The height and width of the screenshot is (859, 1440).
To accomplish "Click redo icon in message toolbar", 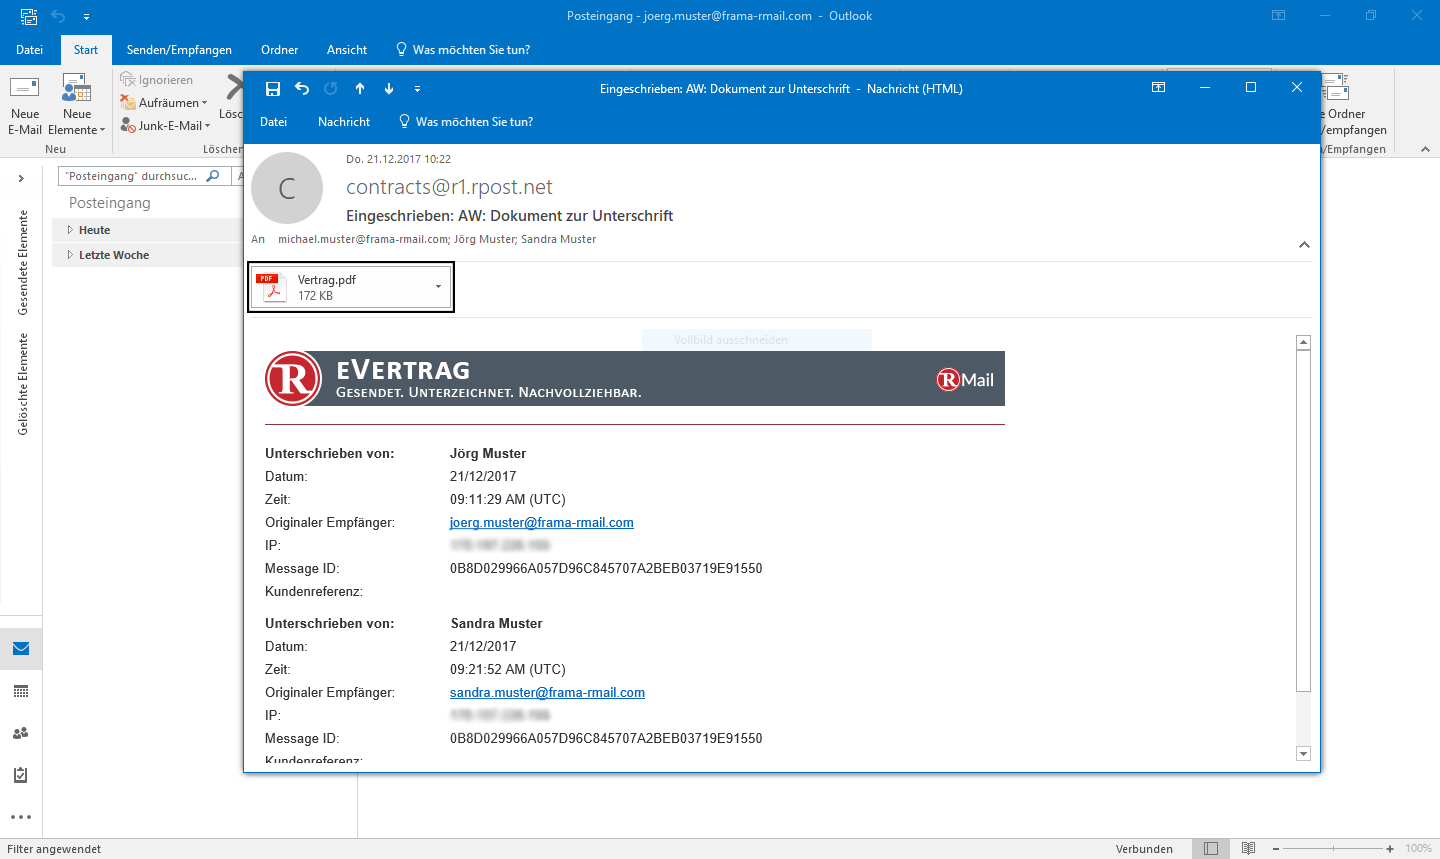I will coord(331,88).
